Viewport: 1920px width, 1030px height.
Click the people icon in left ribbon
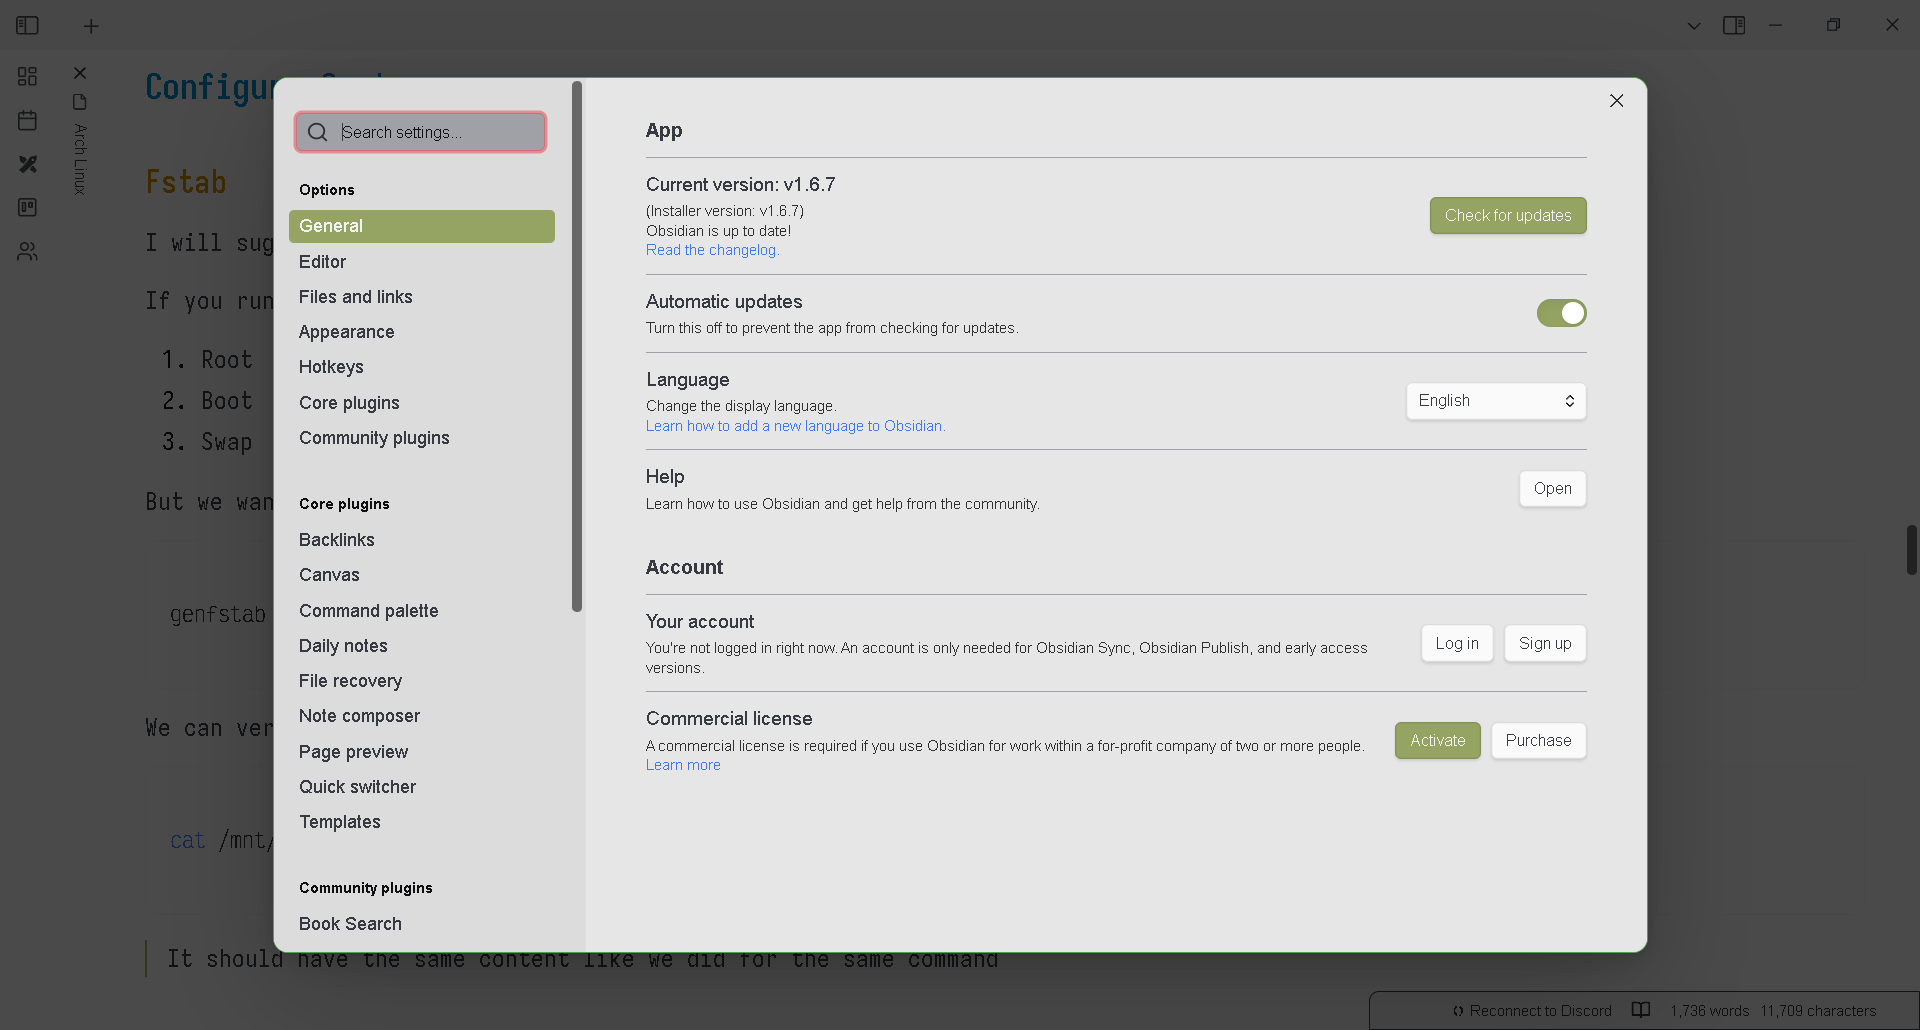point(28,251)
